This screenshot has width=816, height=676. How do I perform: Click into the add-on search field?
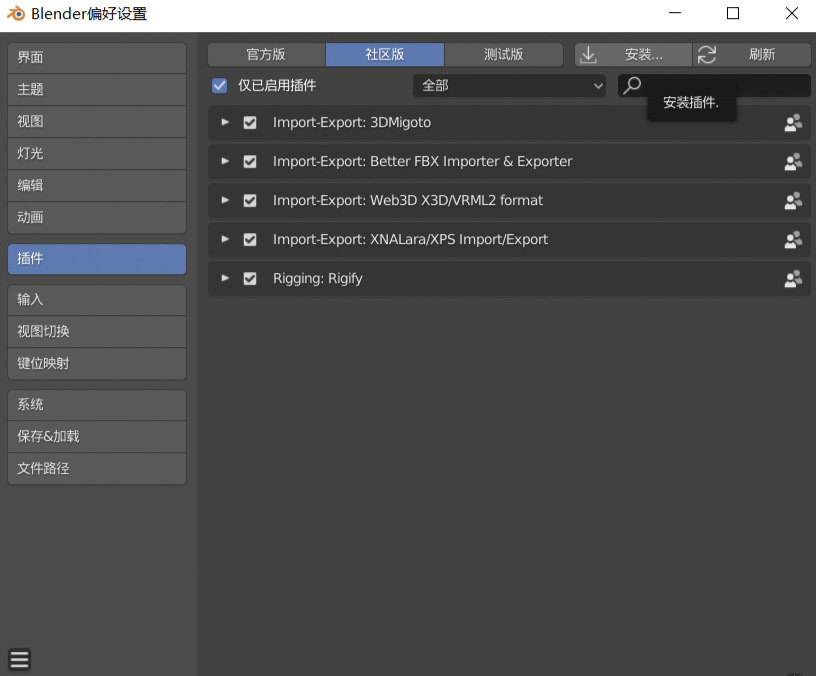pos(714,85)
